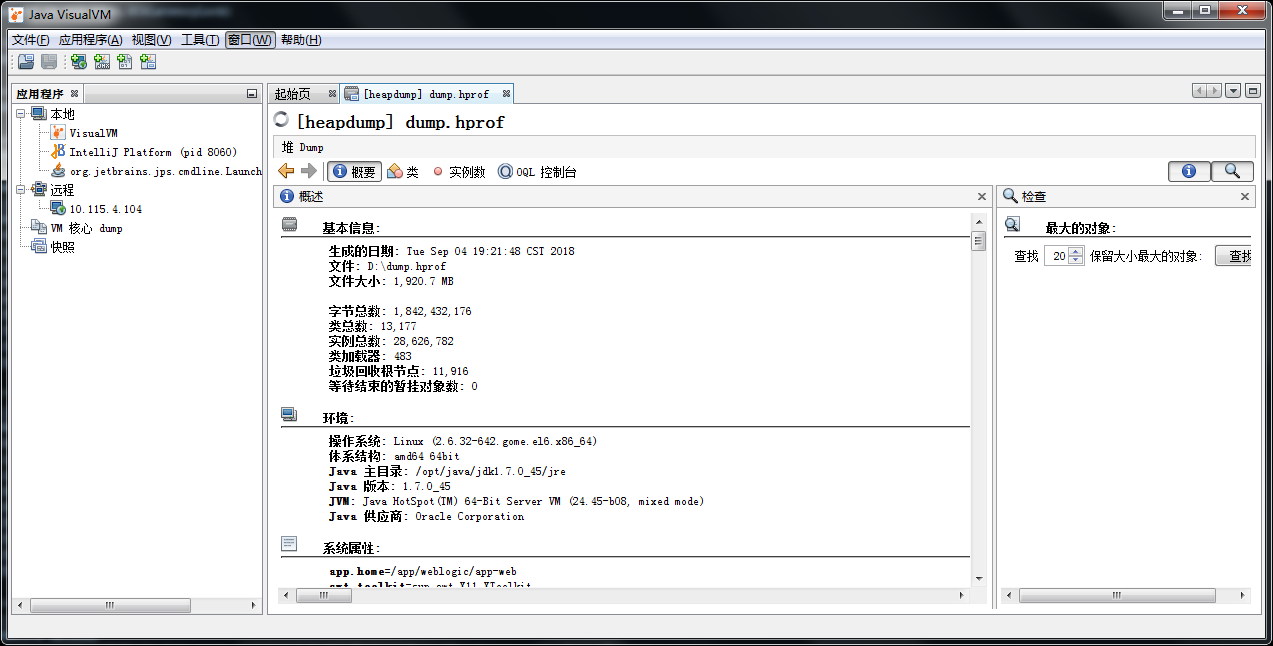Close the [heapdump] dump.hprof tab

click(506, 94)
